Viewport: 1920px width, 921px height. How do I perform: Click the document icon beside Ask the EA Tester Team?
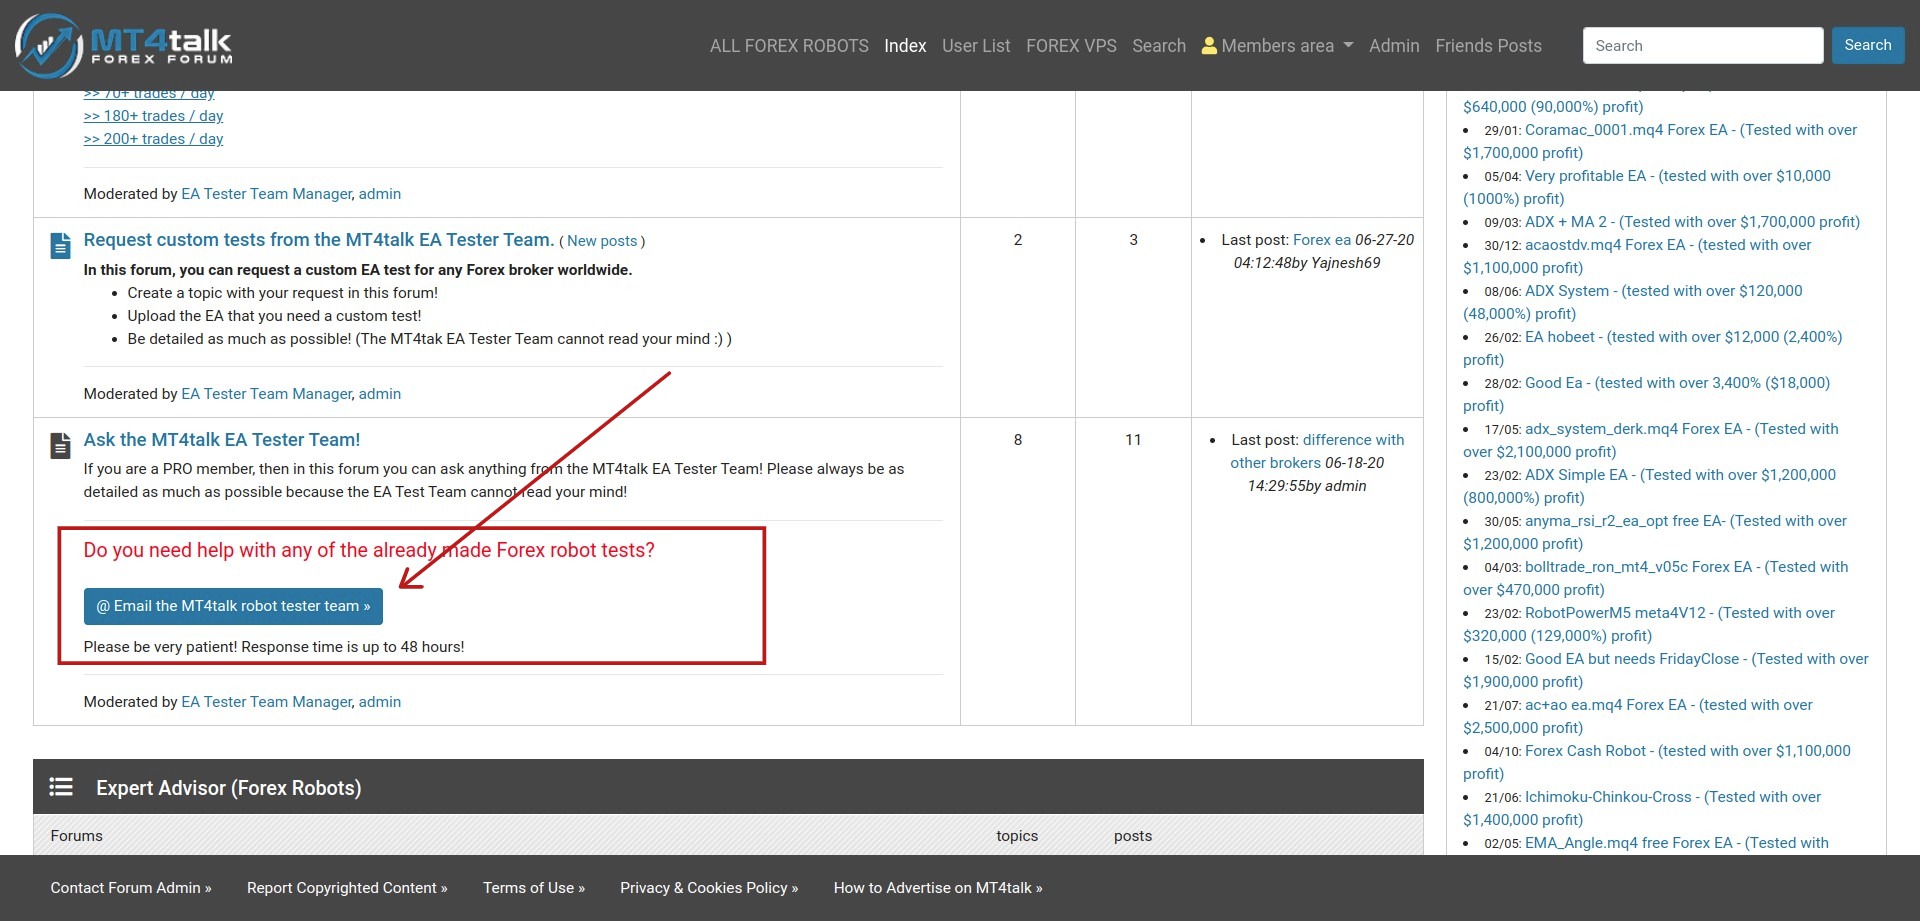pyautogui.click(x=60, y=445)
